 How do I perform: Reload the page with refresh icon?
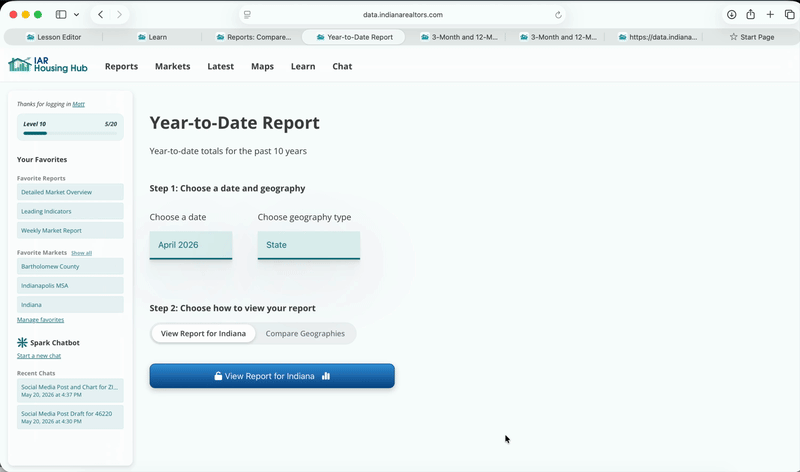(x=558, y=15)
